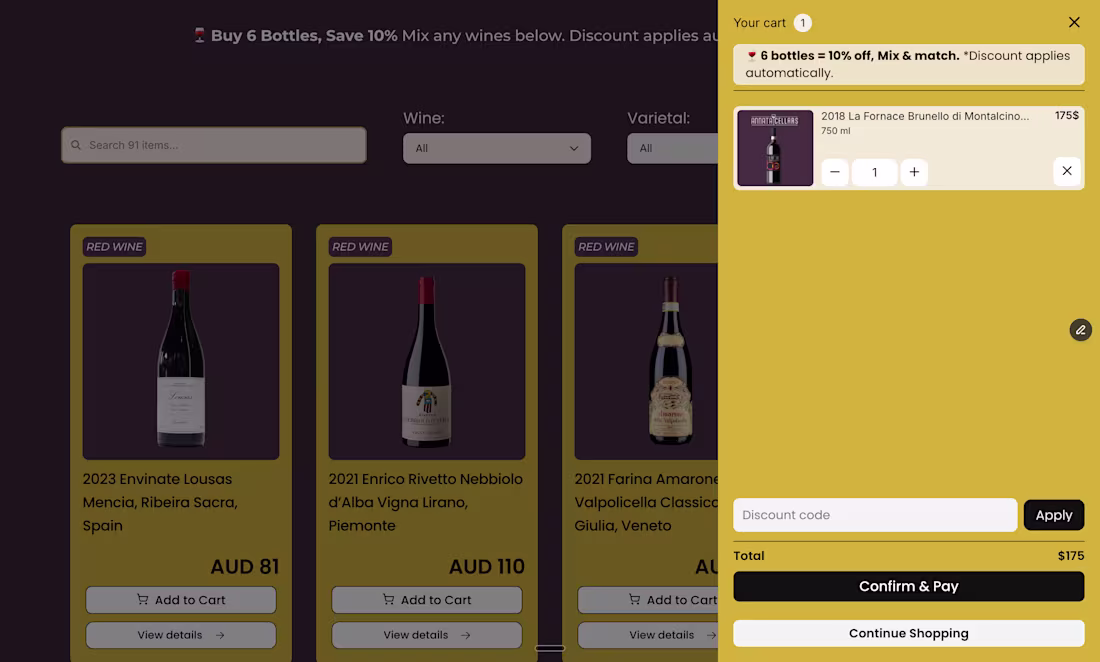Open the Varietal filter dropdown
This screenshot has width=1100, height=662.
[672, 148]
